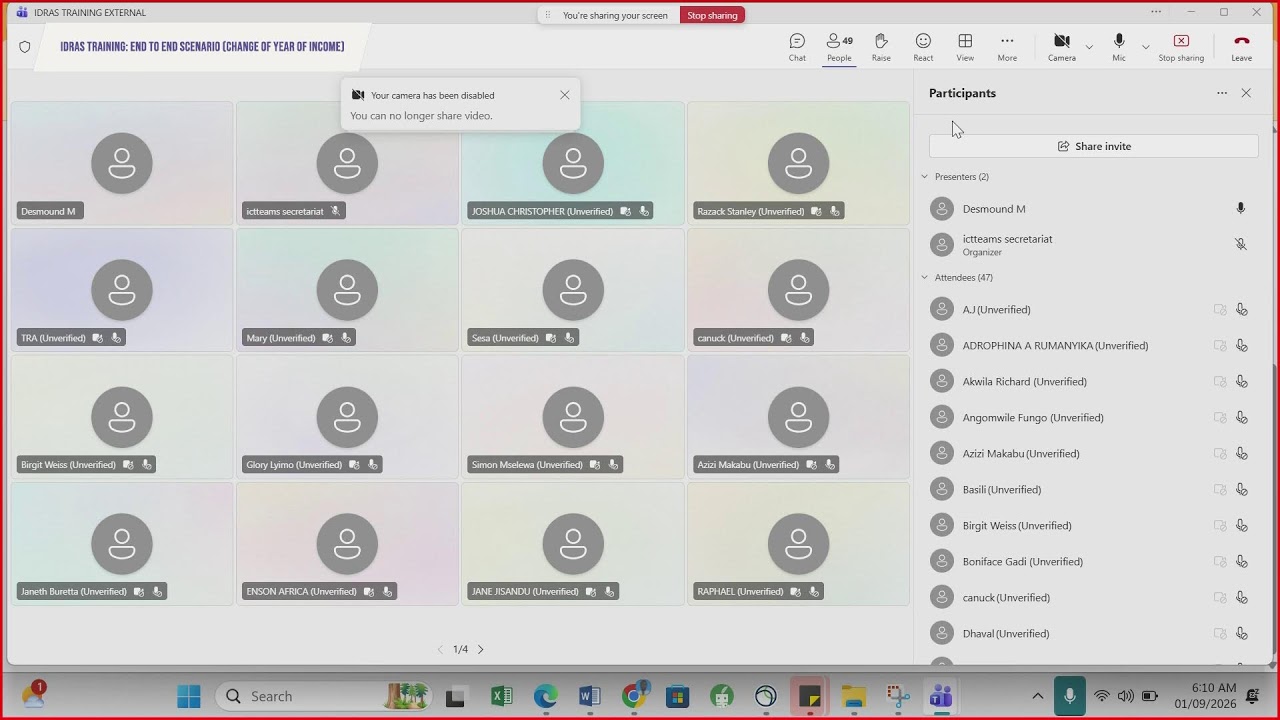
Task: Toggle ADROPHINA A RUMANYIKA microphone
Action: coord(1241,346)
